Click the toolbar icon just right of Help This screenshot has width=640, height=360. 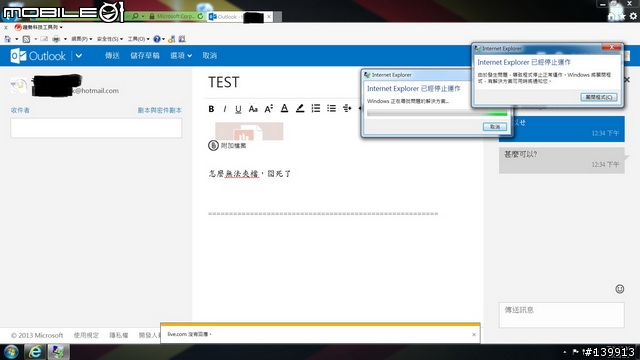172,39
